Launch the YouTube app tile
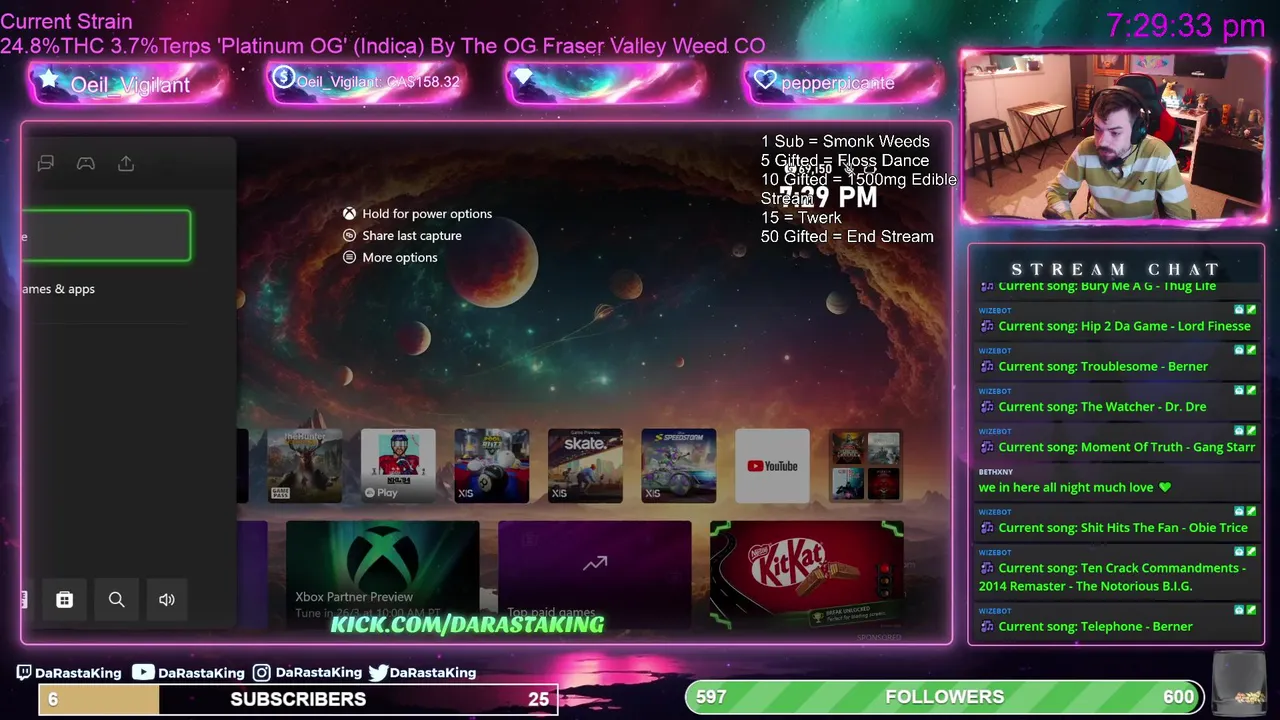1280x720 pixels. tap(772, 466)
